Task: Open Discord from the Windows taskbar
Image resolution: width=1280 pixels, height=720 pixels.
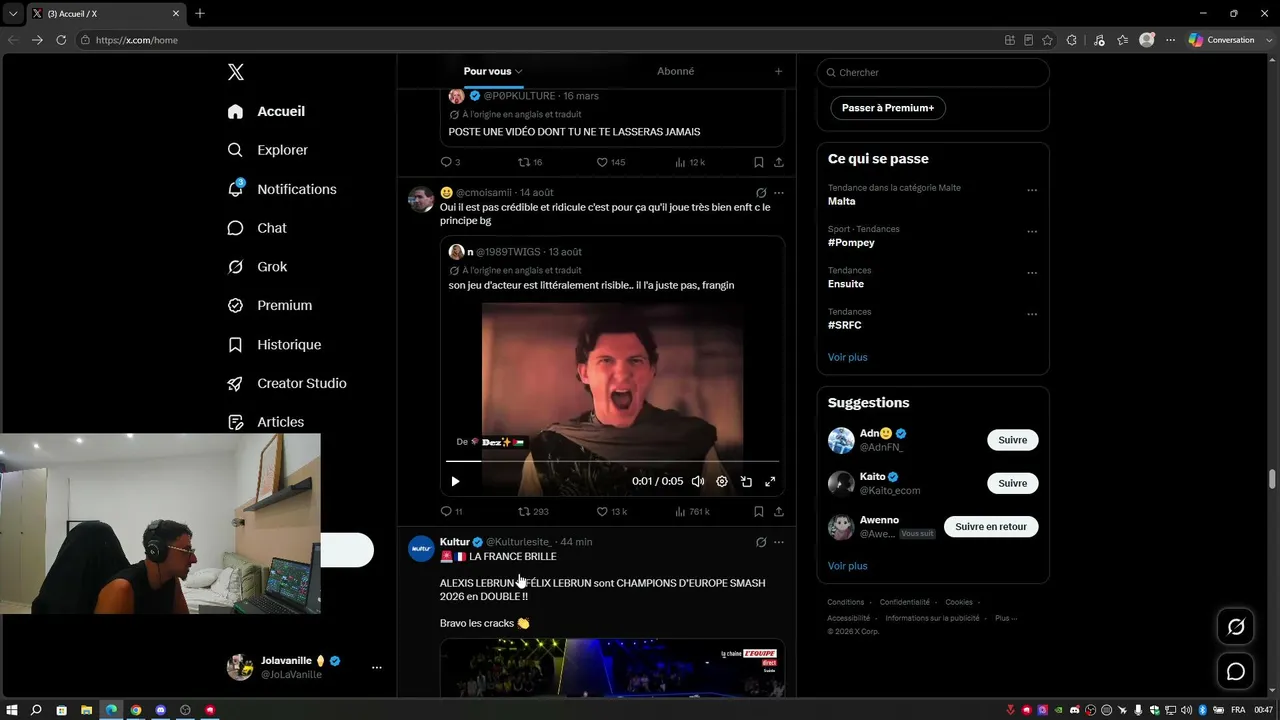Action: click(x=161, y=710)
